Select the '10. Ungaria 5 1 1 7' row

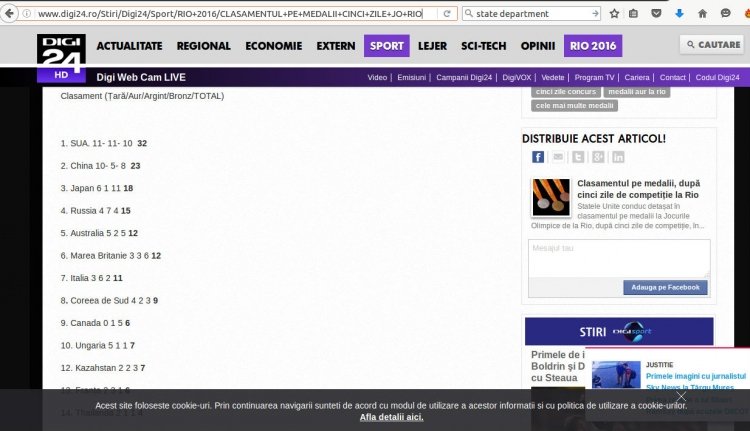[x=98, y=345]
